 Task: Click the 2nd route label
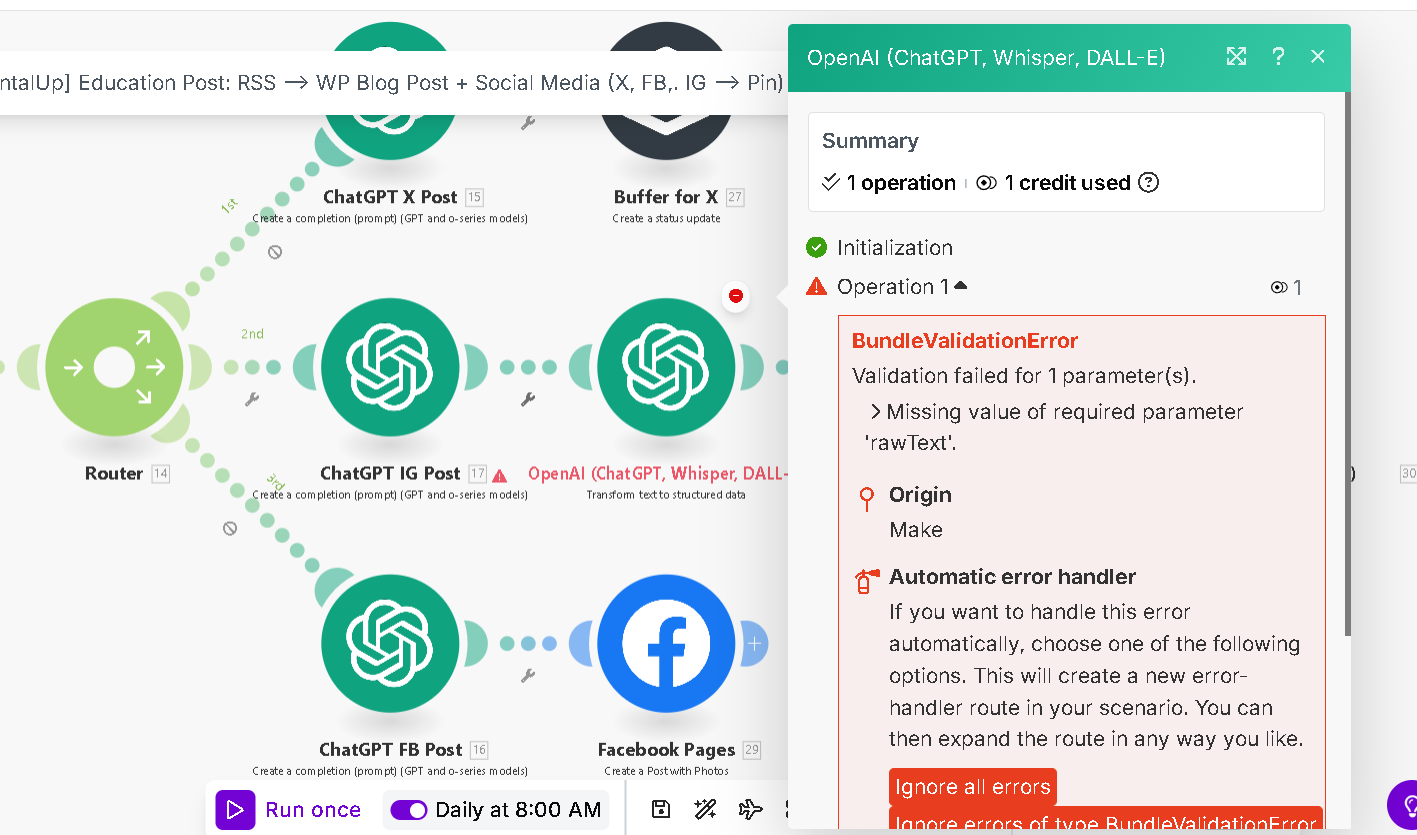click(252, 334)
